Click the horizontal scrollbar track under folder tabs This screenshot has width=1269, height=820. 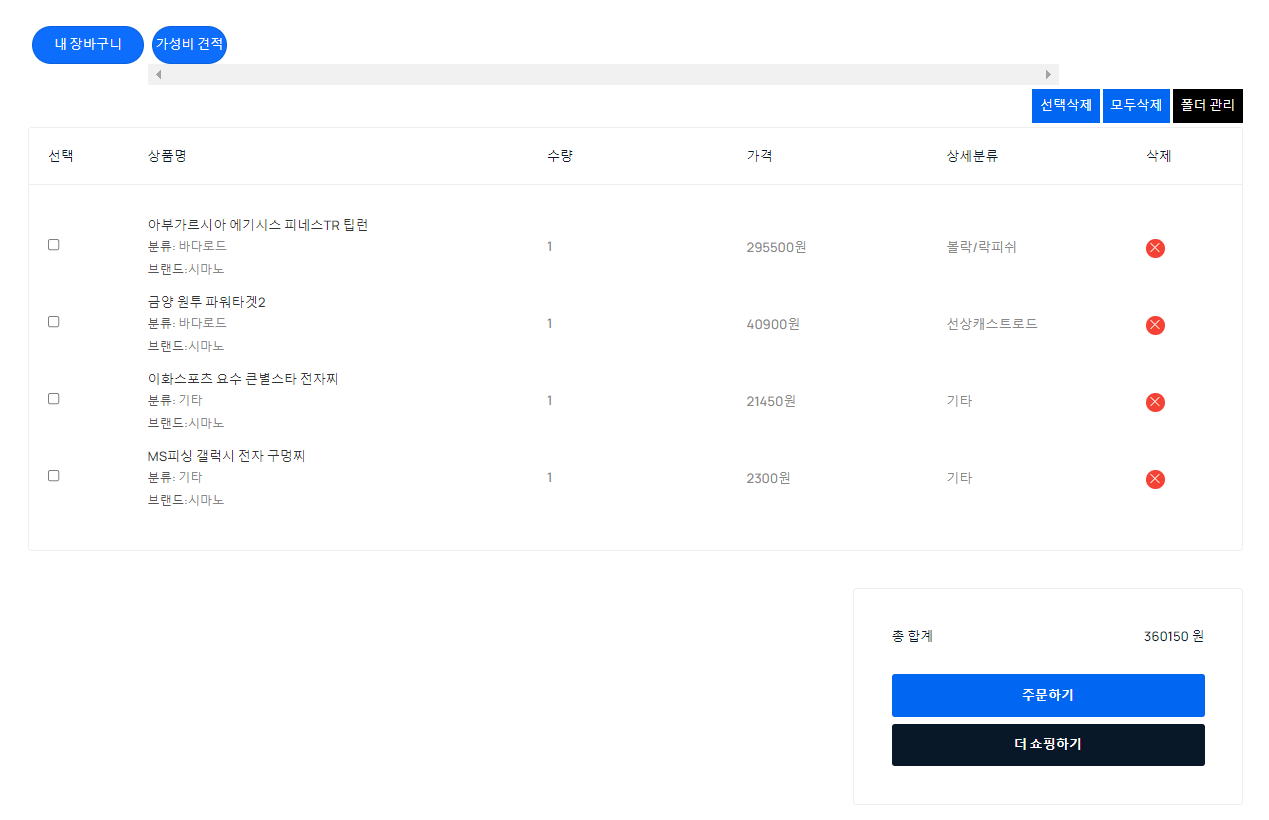click(x=603, y=75)
